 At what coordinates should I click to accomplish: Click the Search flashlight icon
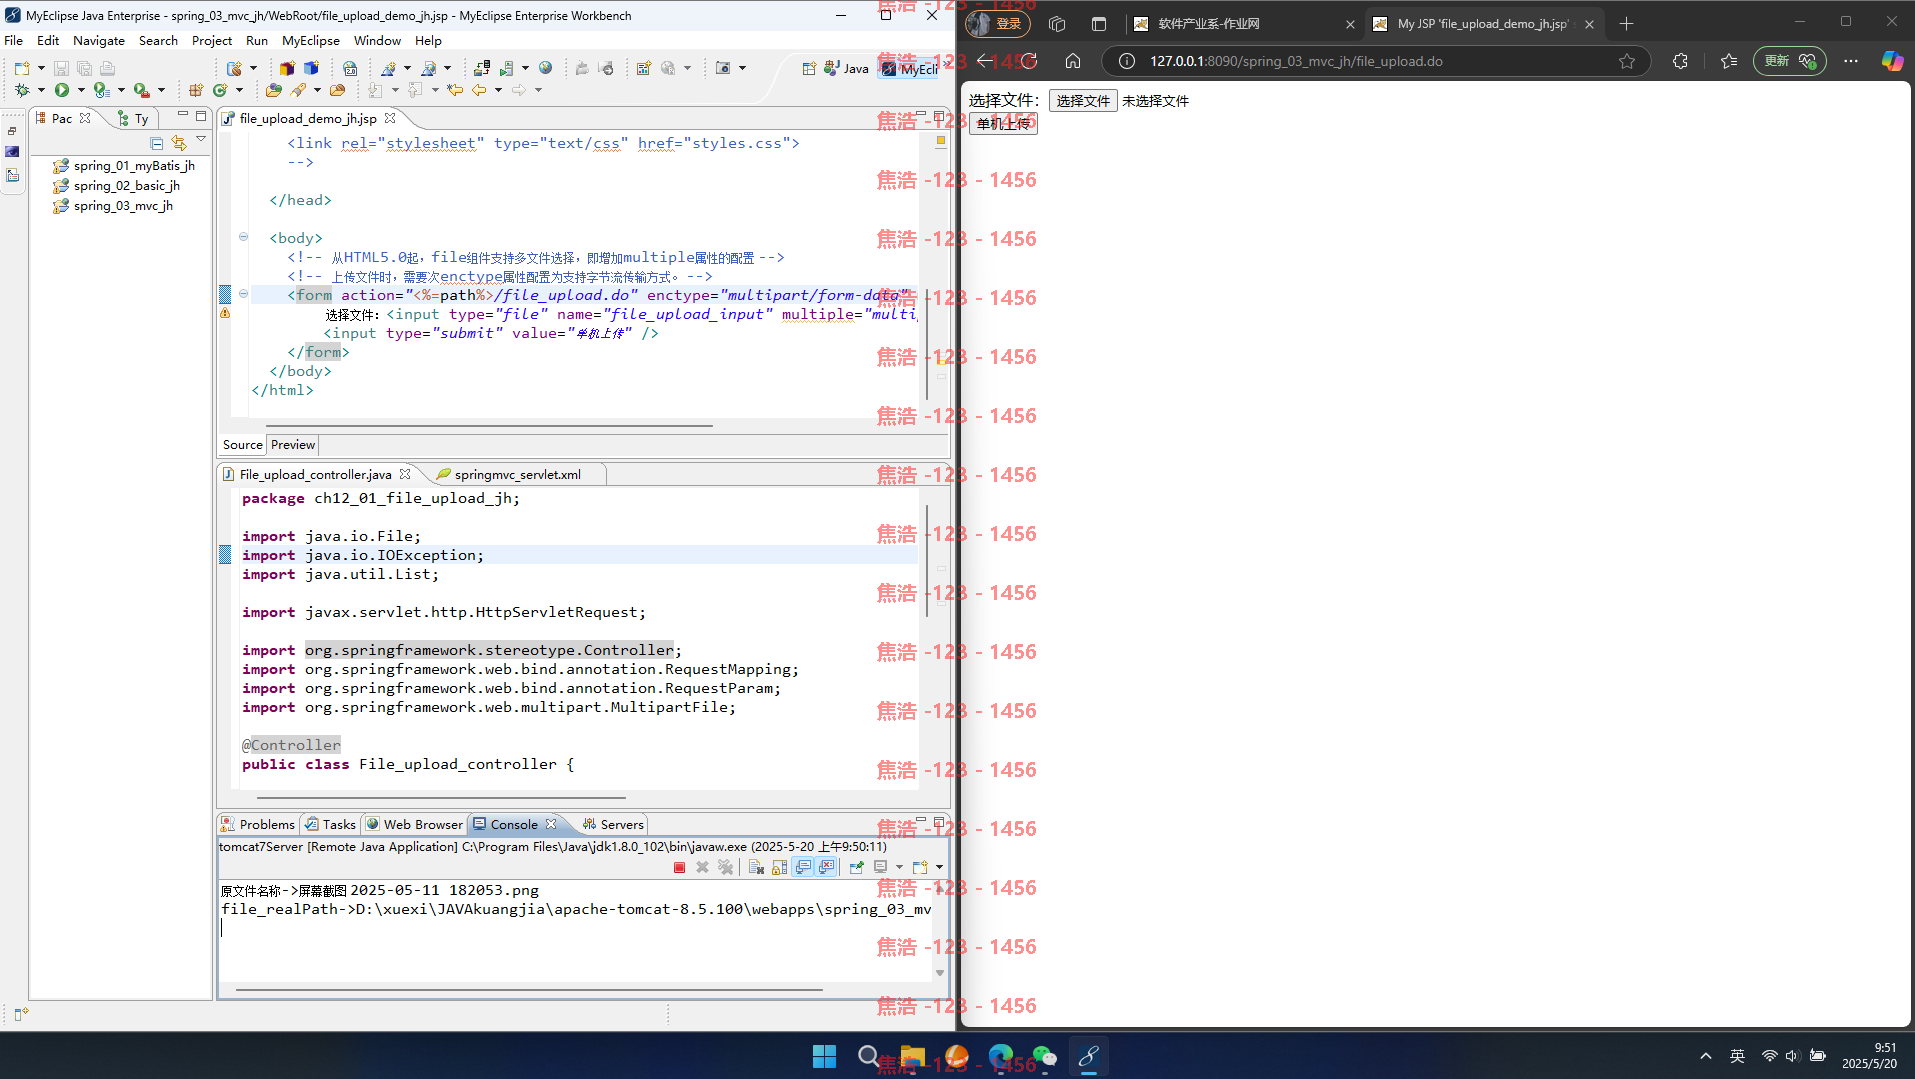[x=298, y=90]
